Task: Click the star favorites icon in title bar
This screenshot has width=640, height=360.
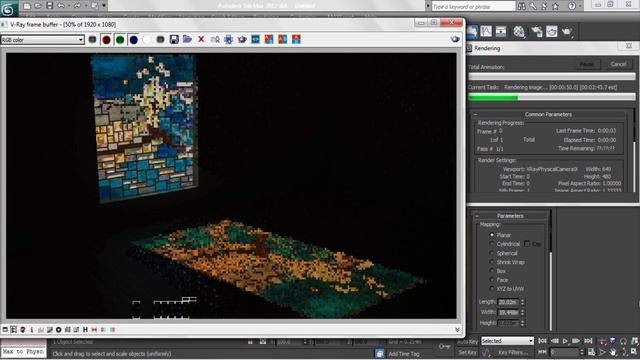Action: [556, 6]
